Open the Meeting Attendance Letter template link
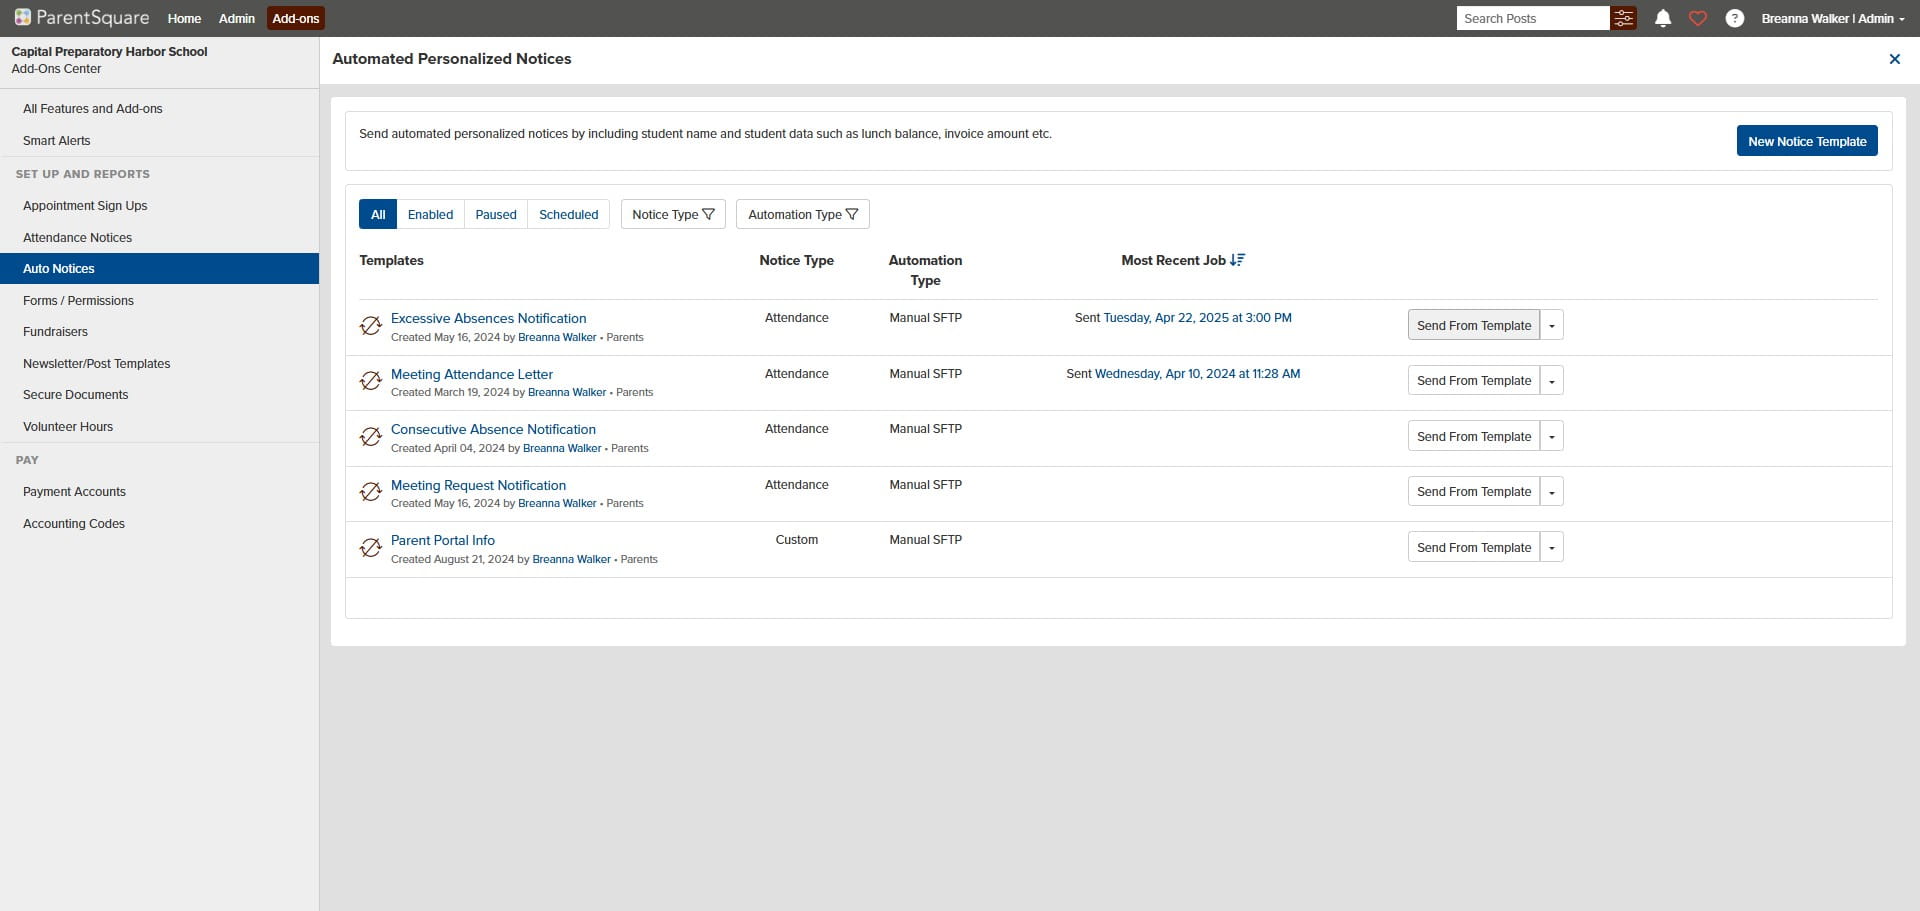Screen dimensions: 1920x911 [472, 374]
